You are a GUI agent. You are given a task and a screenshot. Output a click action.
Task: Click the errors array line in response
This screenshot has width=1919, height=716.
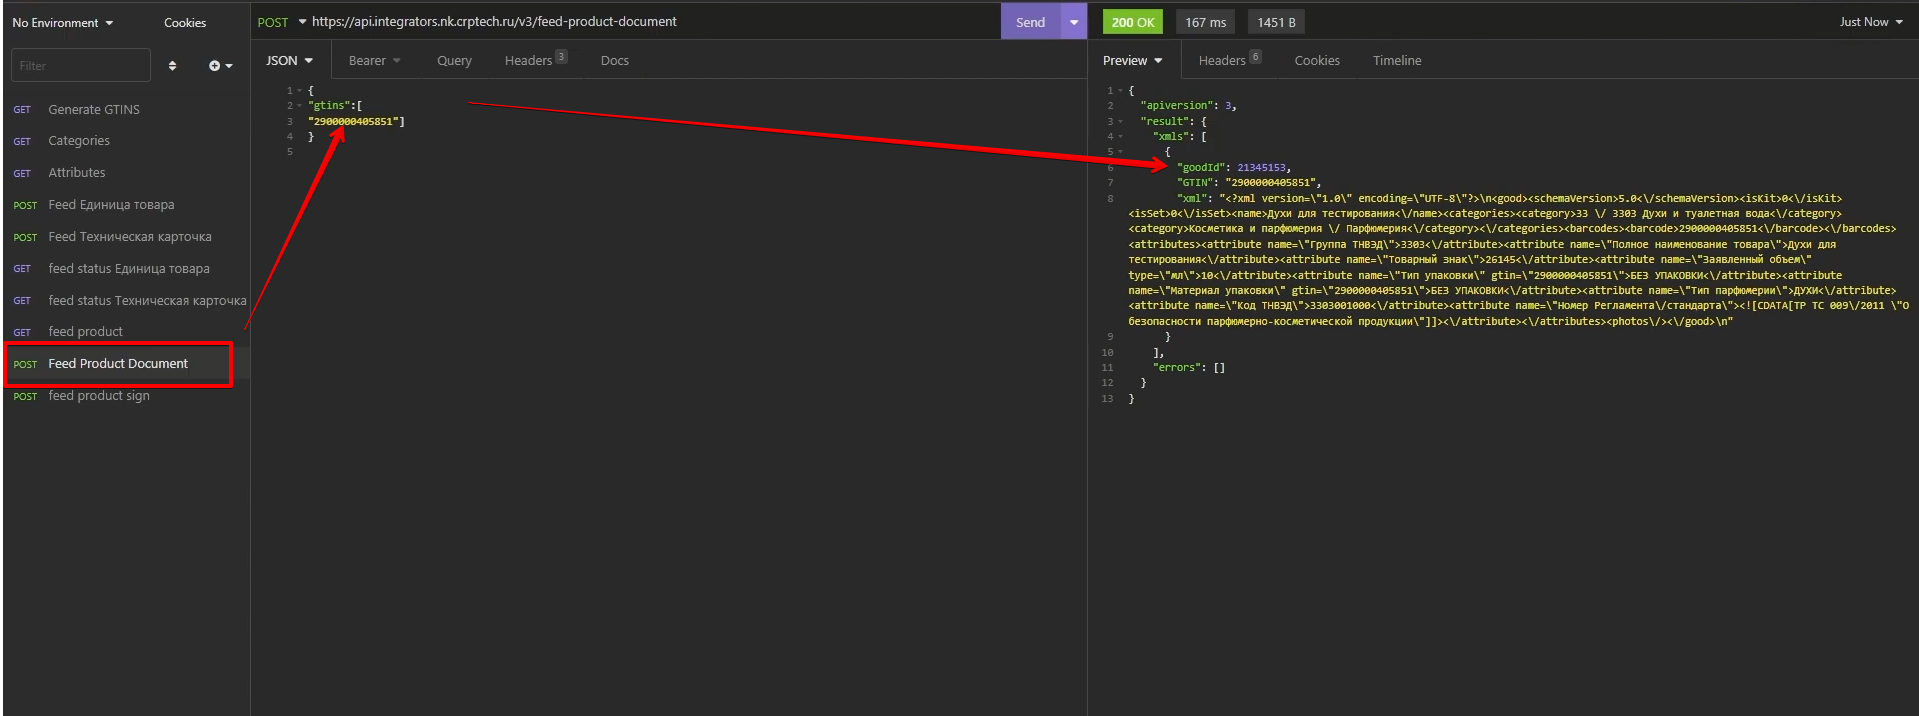click(x=1188, y=368)
